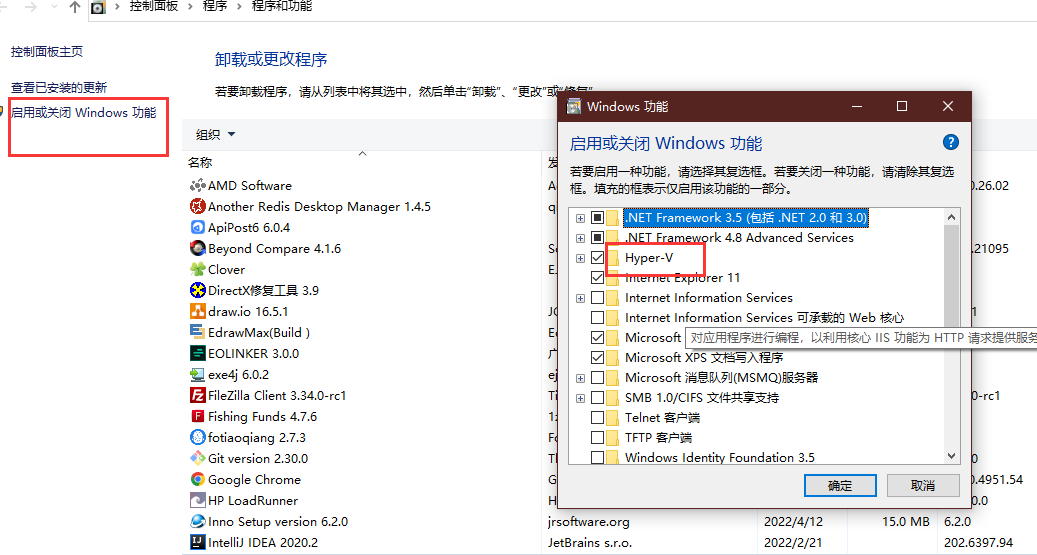The height and width of the screenshot is (555, 1037).
Task: Enable Microsoft 消息队列(MSMQ)服务器 checkbox
Action: [597, 378]
